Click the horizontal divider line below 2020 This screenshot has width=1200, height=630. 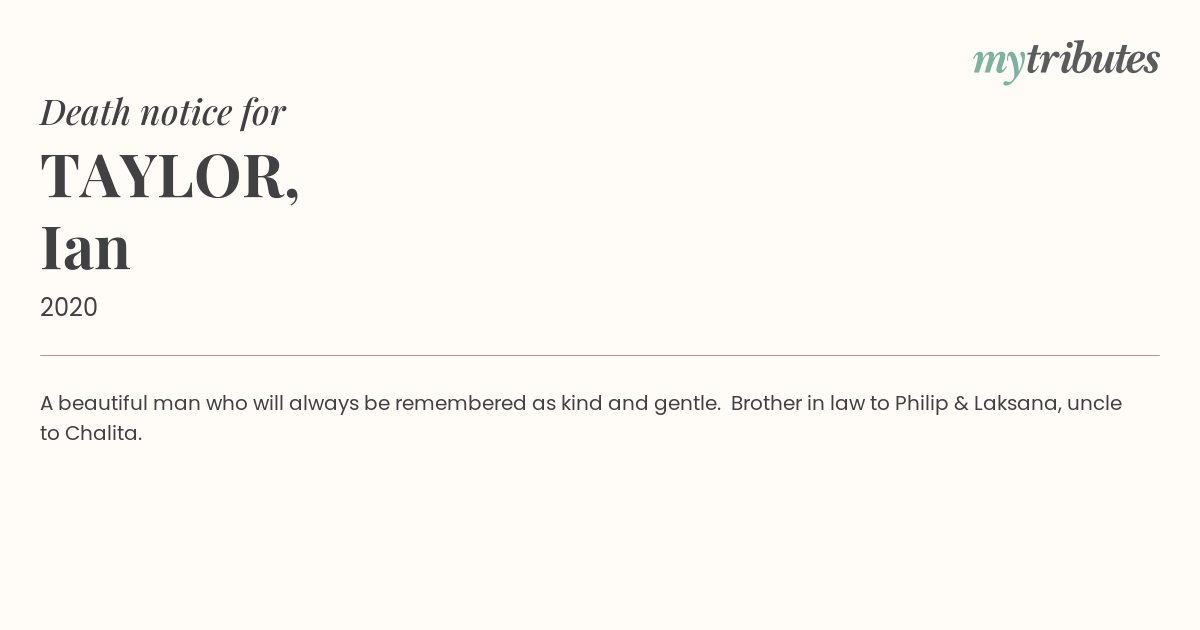click(600, 355)
